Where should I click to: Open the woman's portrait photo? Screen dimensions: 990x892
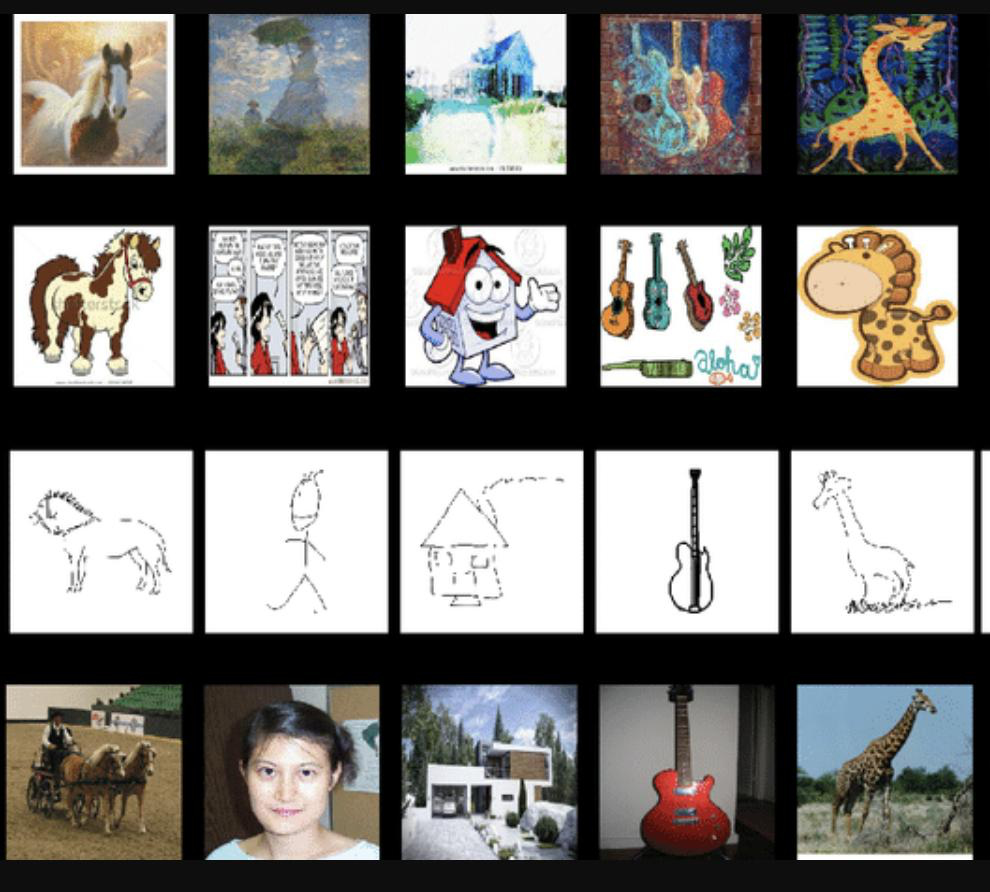click(292, 772)
